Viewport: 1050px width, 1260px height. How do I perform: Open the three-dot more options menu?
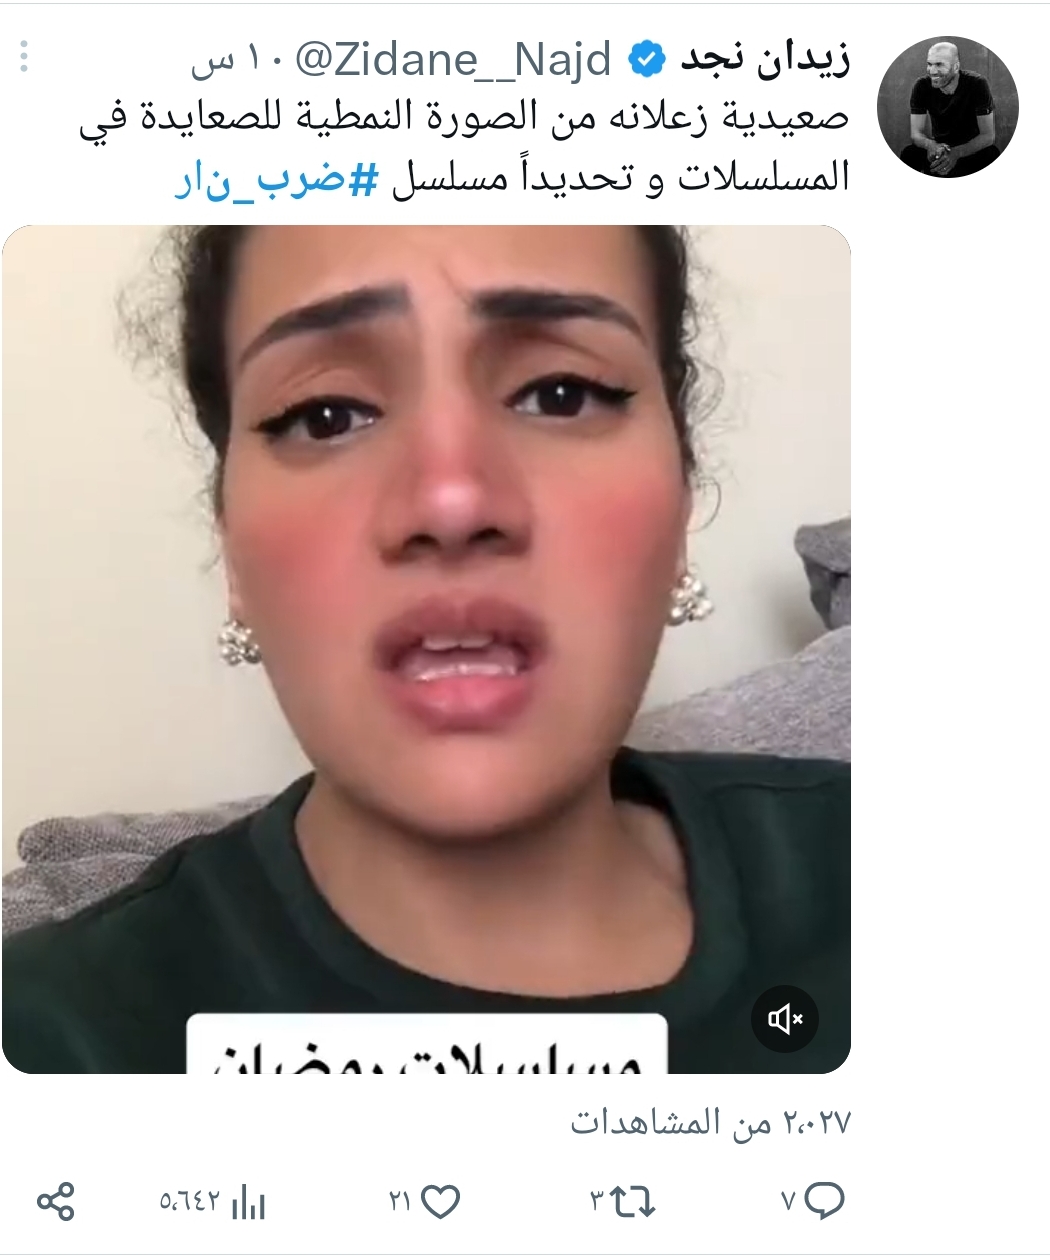25,57
